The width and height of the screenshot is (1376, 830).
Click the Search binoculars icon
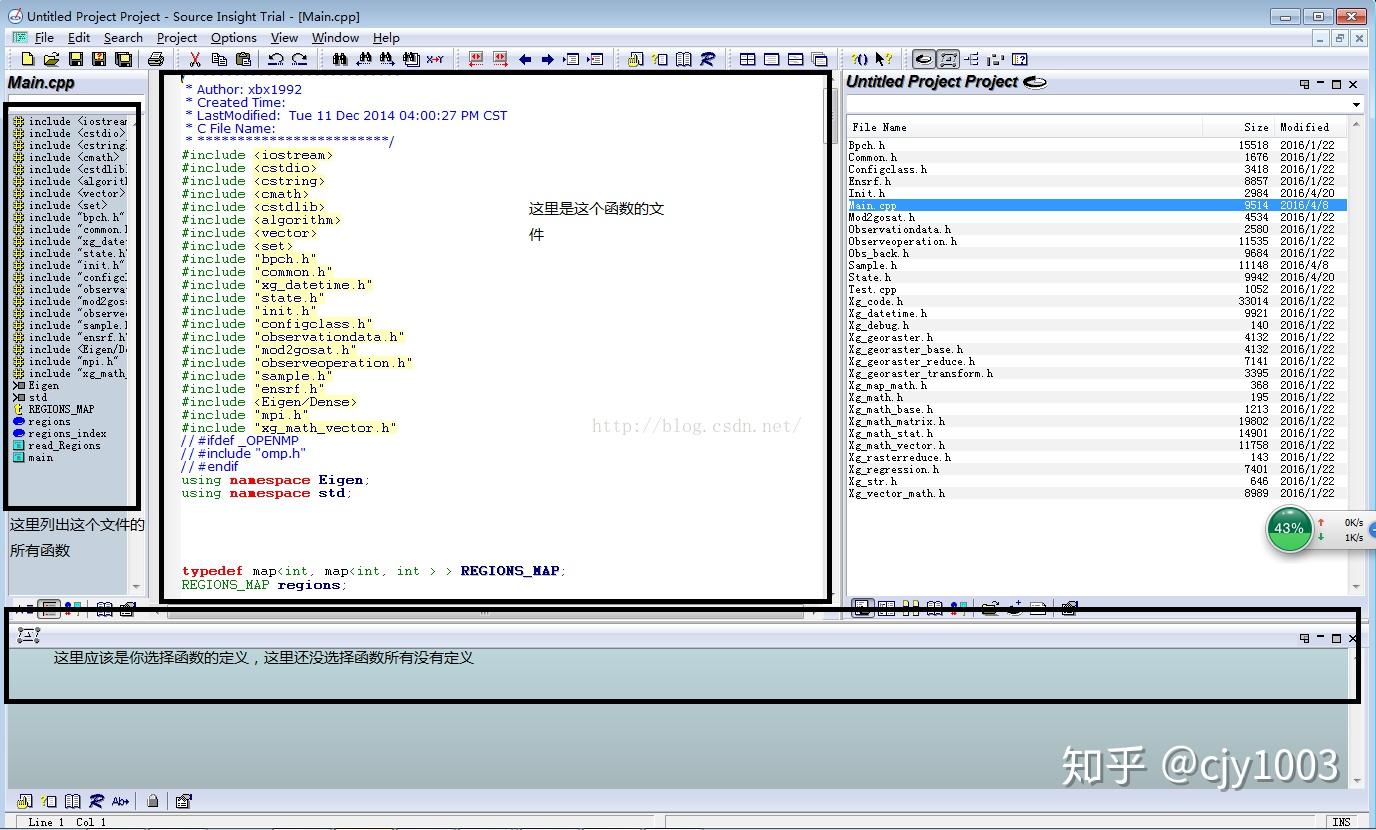point(340,59)
